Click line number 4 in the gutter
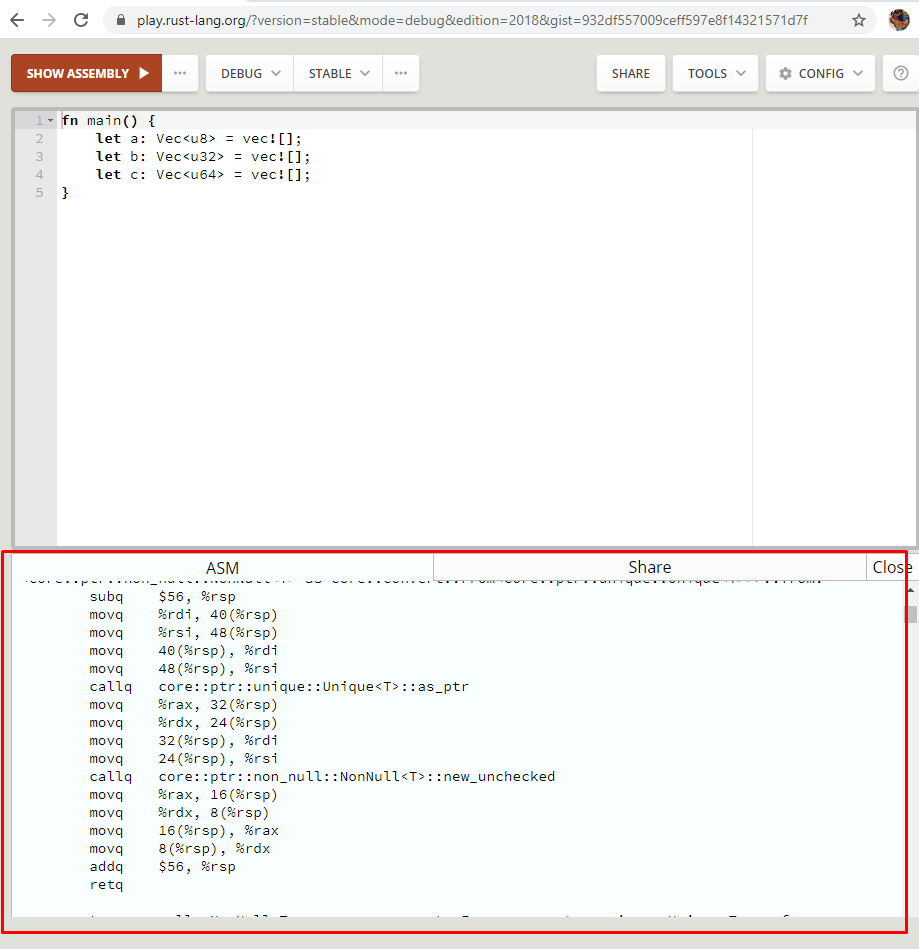 [x=39, y=175]
